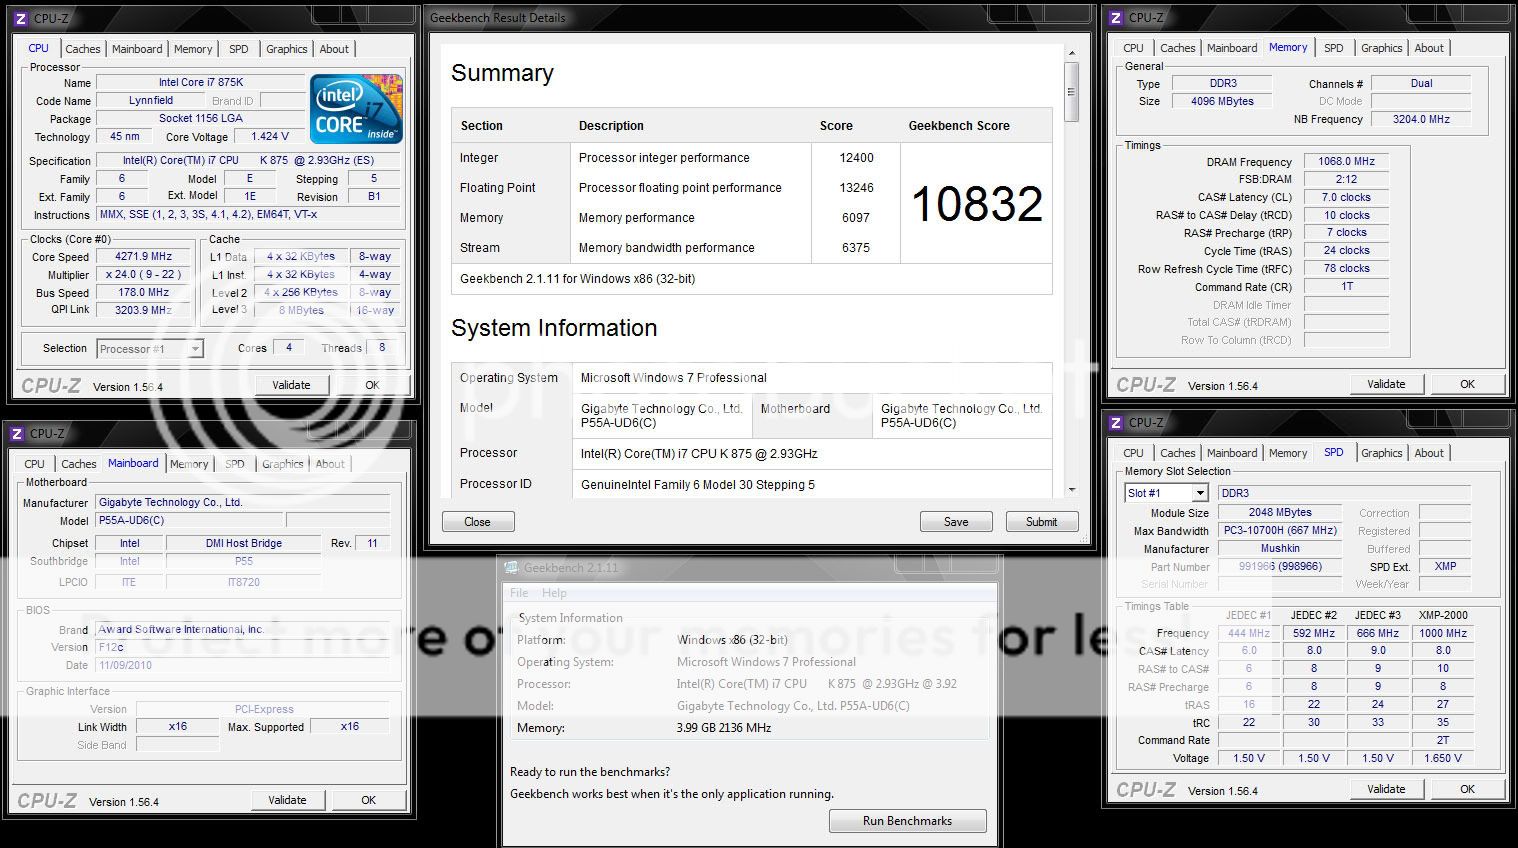The image size is (1518, 848).
Task: Click the motherboard Model field P55A-UD6(C)
Action: (x=190, y=520)
